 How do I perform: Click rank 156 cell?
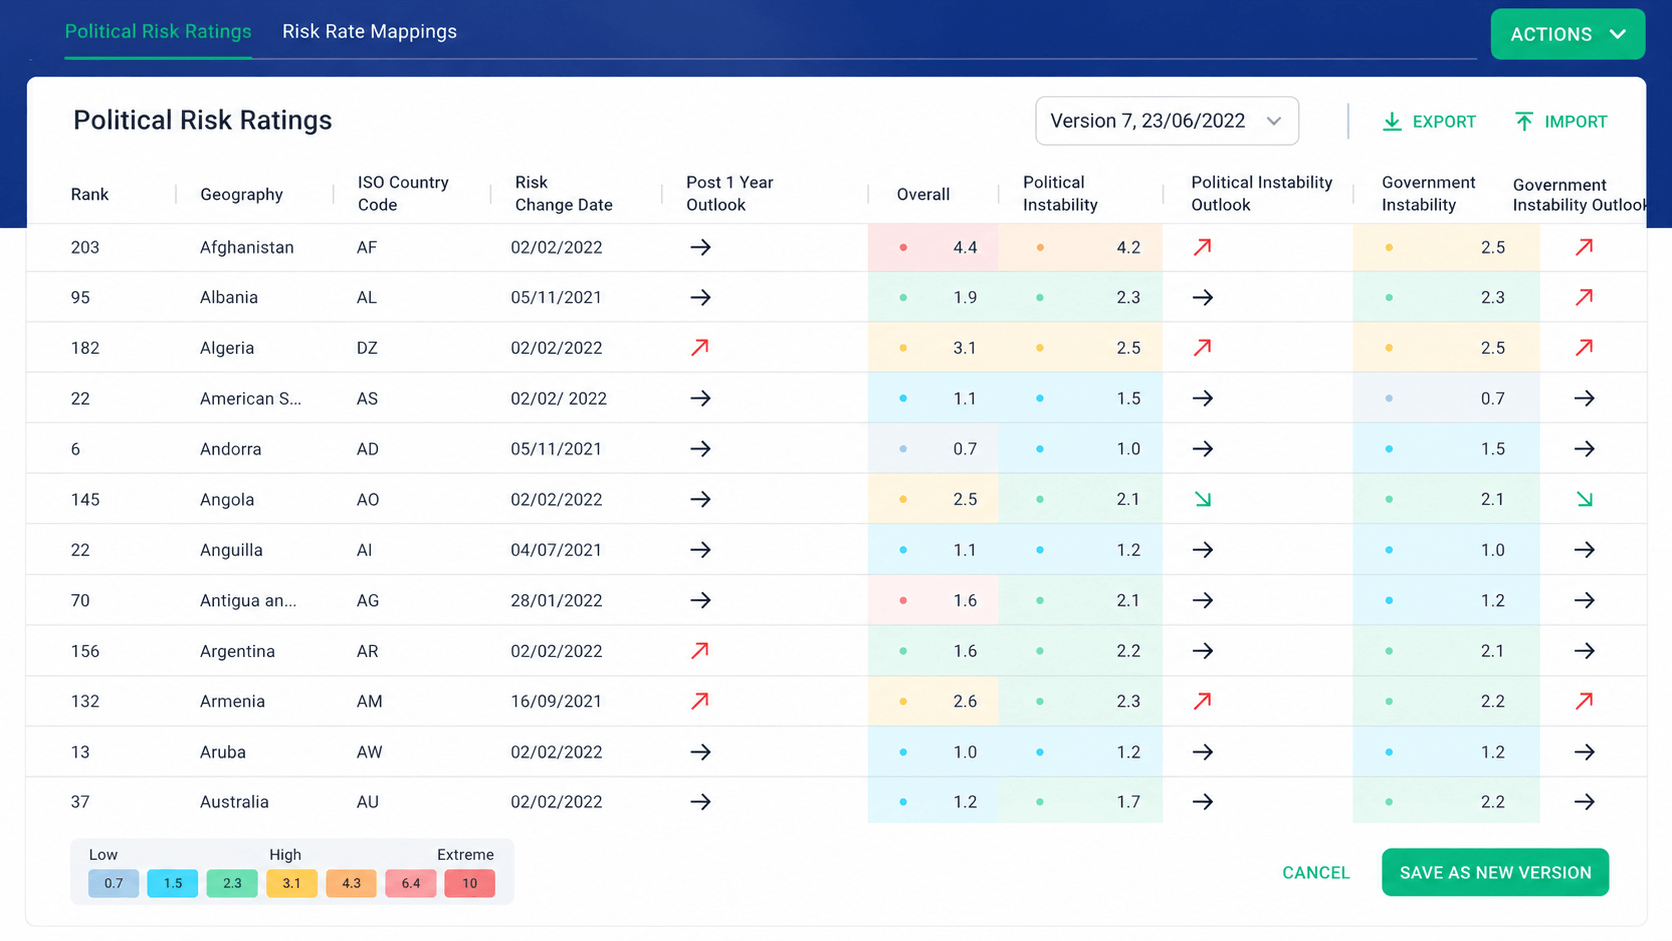pos(85,651)
